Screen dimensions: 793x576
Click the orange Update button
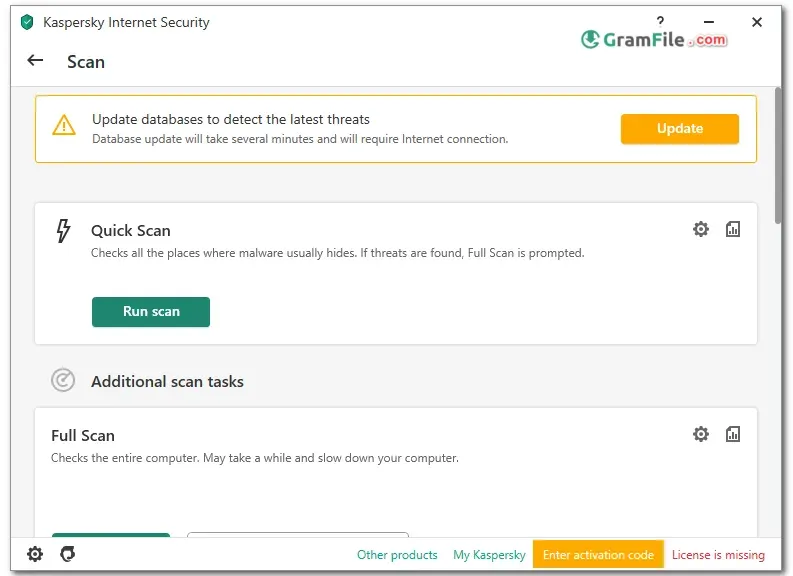coord(680,129)
